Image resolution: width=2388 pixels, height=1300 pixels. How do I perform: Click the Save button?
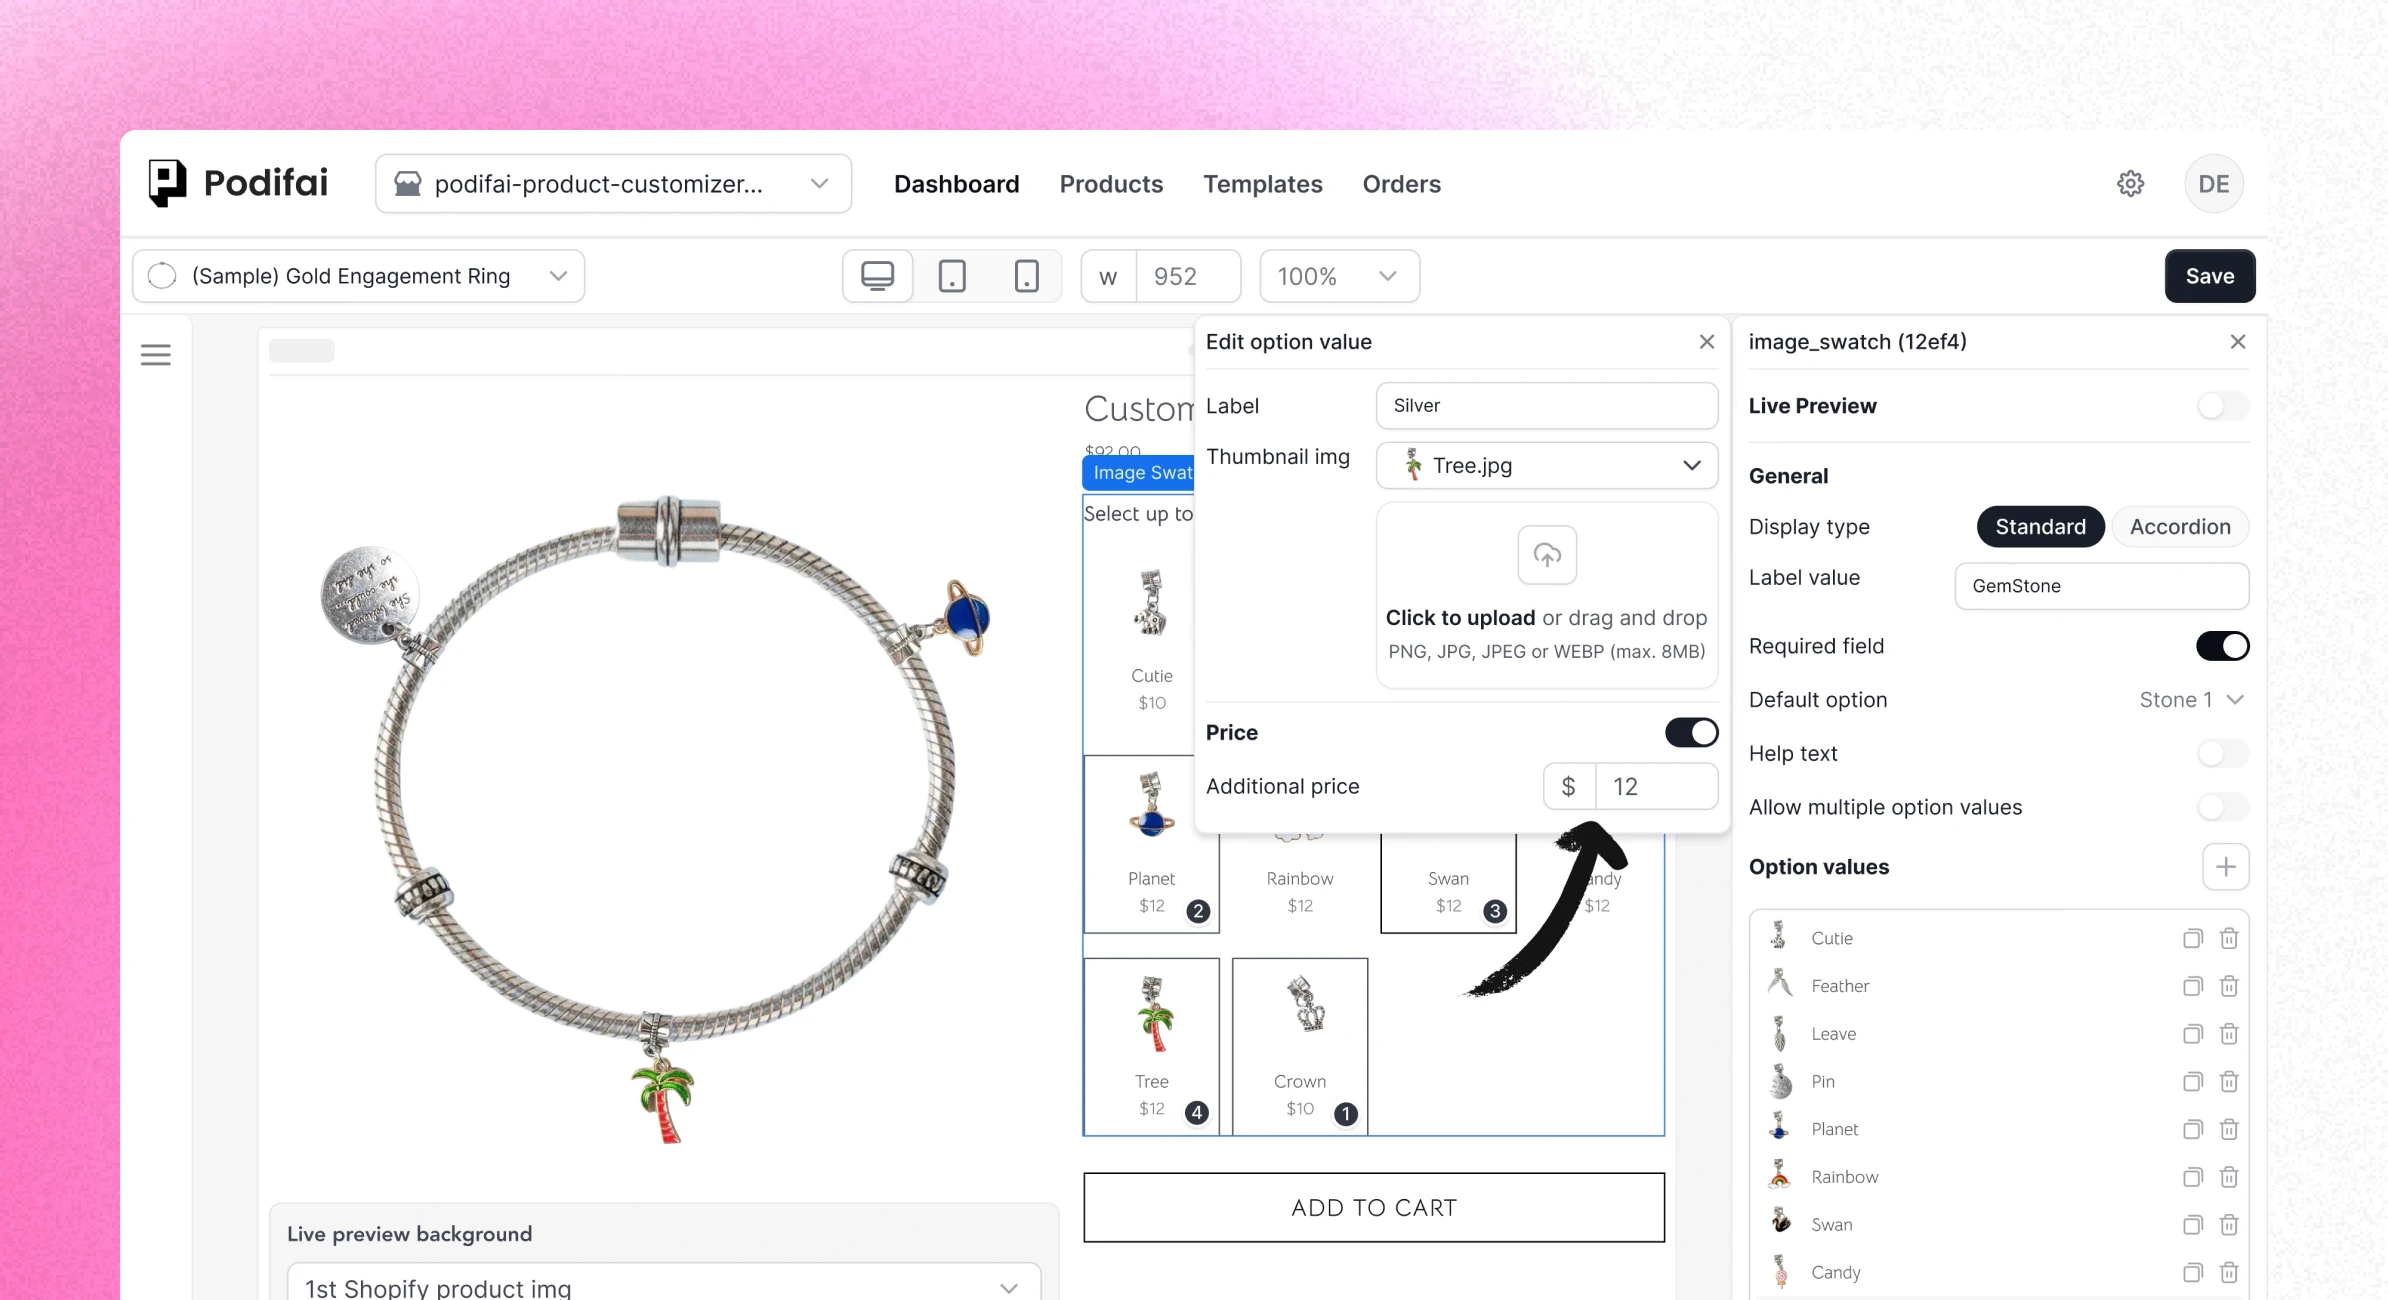[2209, 276]
